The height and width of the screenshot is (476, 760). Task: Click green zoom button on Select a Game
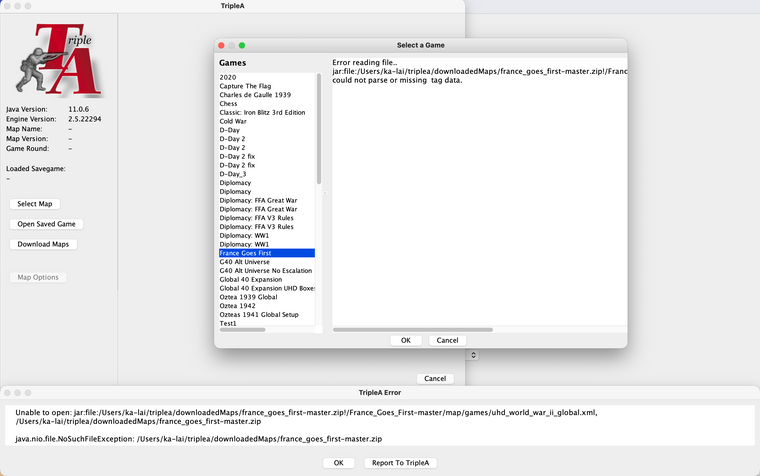click(x=242, y=45)
